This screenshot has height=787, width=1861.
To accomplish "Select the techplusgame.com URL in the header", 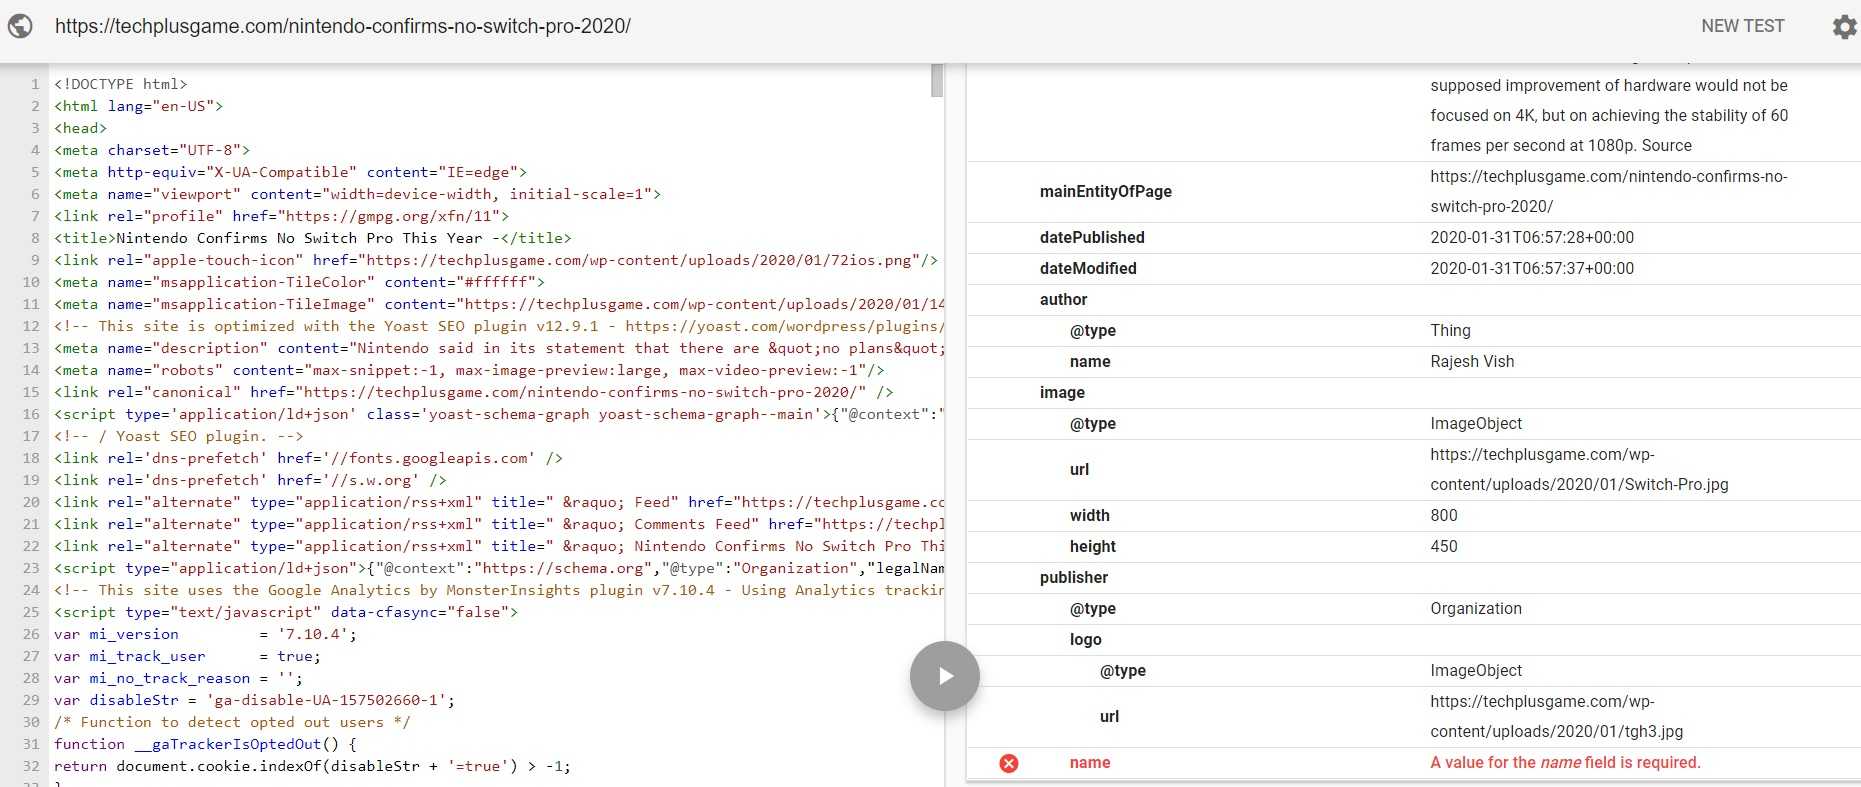I will (x=343, y=26).
